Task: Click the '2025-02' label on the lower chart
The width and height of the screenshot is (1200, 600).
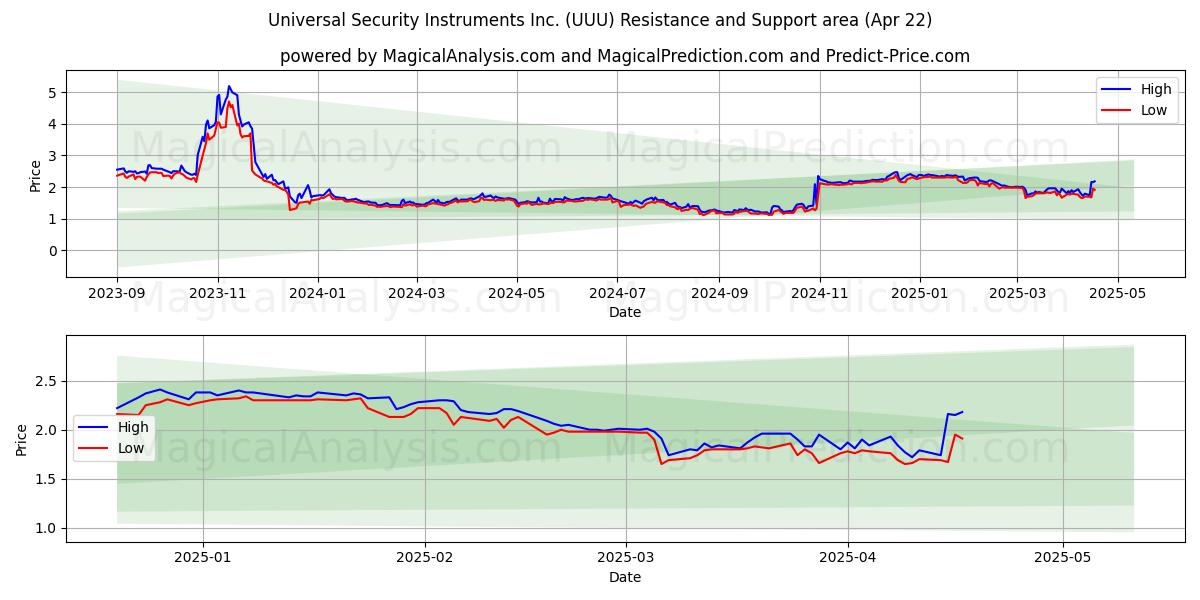Action: 425,559
